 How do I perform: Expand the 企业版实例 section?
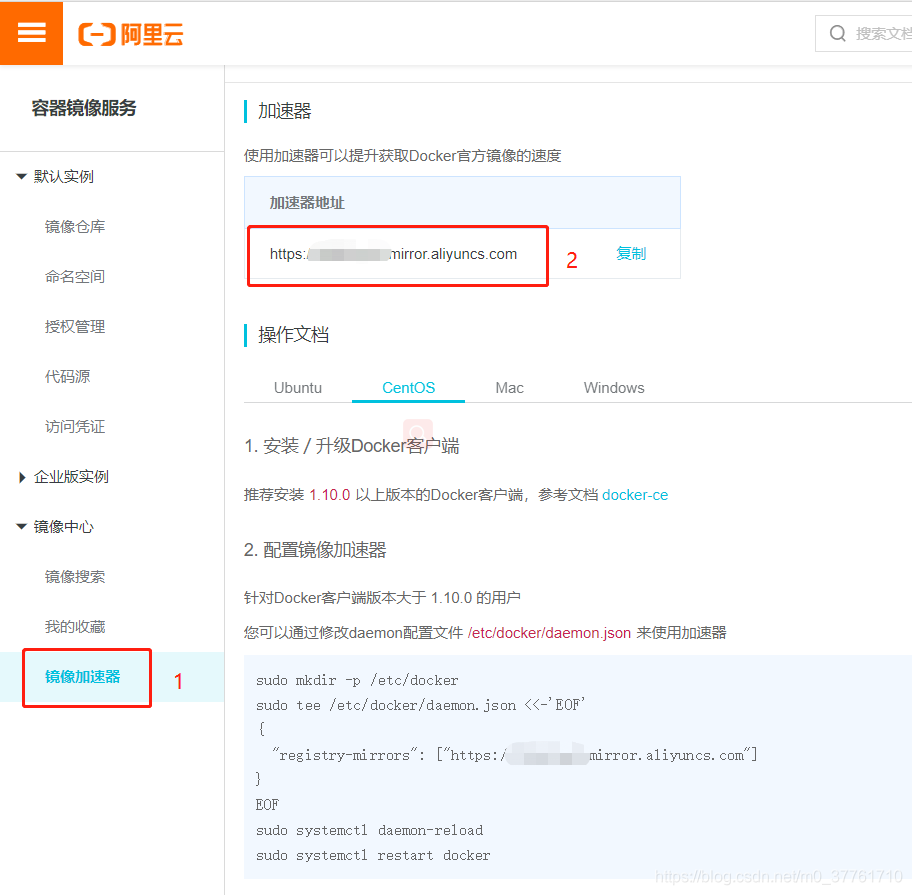[22, 477]
